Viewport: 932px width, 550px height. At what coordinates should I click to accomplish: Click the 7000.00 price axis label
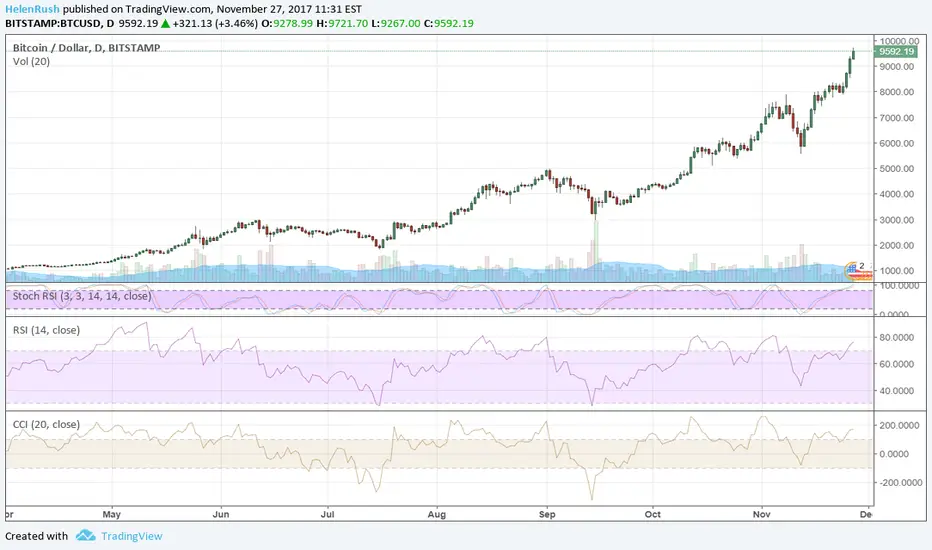coord(897,118)
